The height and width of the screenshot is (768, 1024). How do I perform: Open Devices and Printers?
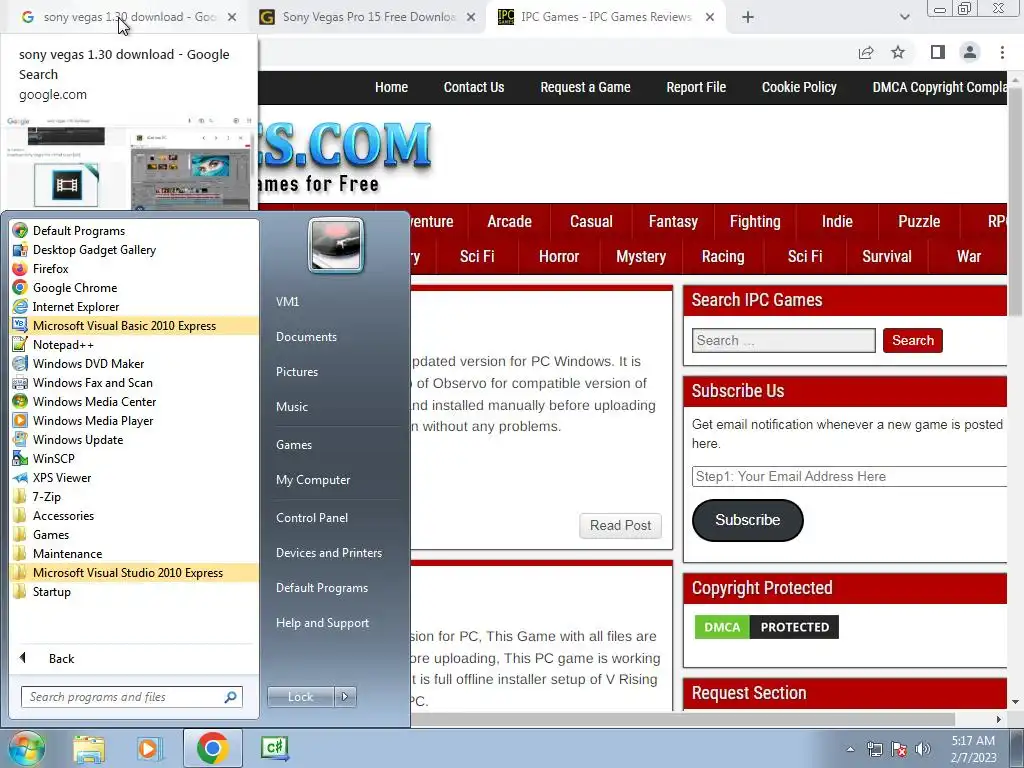(x=328, y=552)
